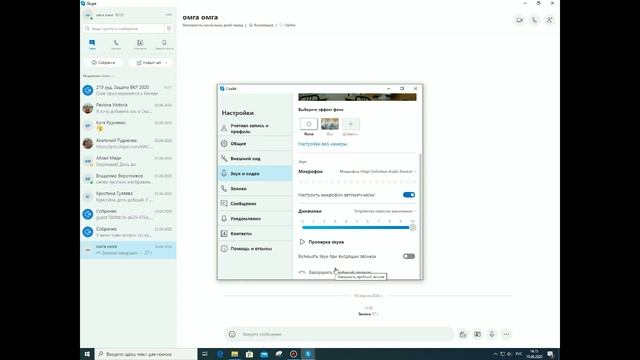Launch Edge browser from taskbar
This screenshot has height=360, width=640.
(220, 354)
